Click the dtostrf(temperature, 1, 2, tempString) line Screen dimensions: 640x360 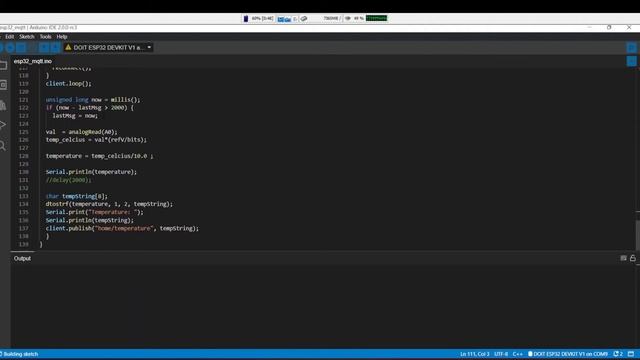coord(109,204)
